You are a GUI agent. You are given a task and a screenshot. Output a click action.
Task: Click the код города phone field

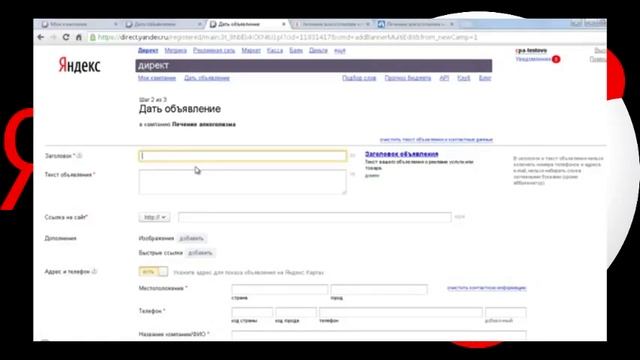click(296, 313)
